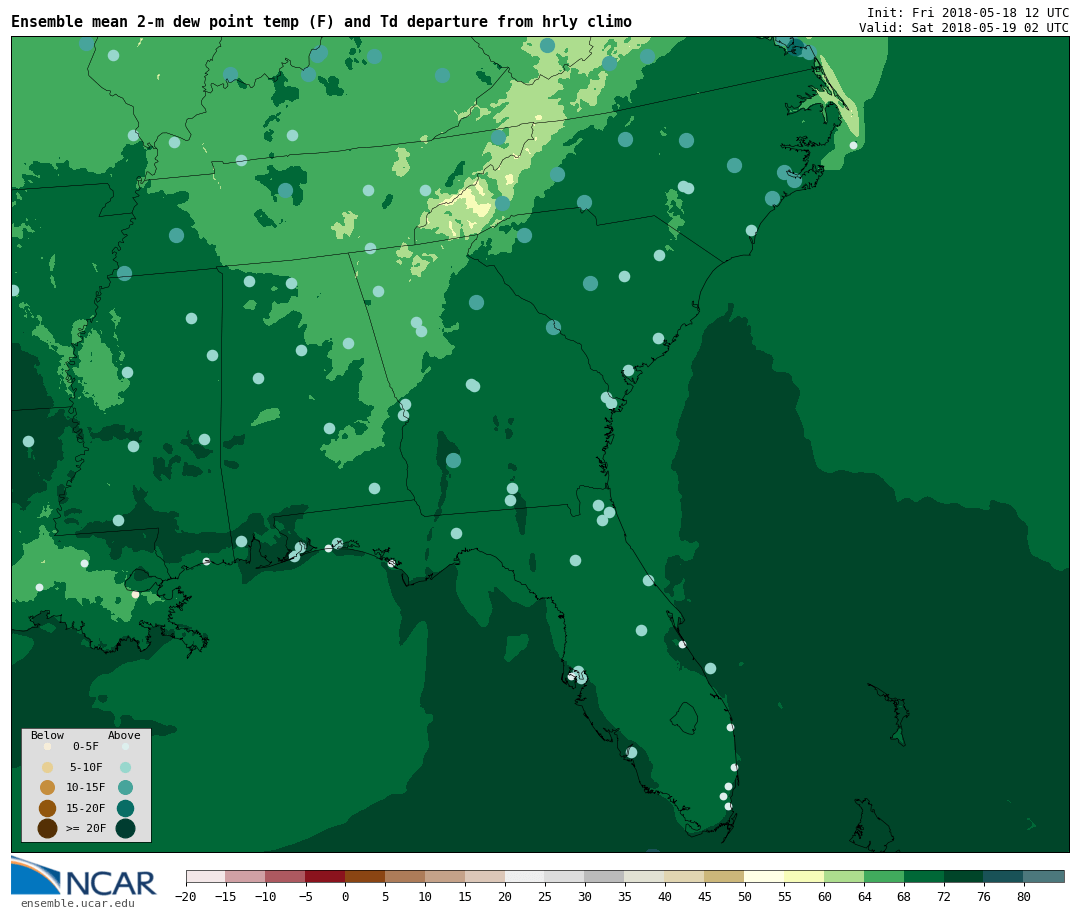Click the '0' colorbar tick label
Screen dimensions: 1080x915
click(x=346, y=896)
